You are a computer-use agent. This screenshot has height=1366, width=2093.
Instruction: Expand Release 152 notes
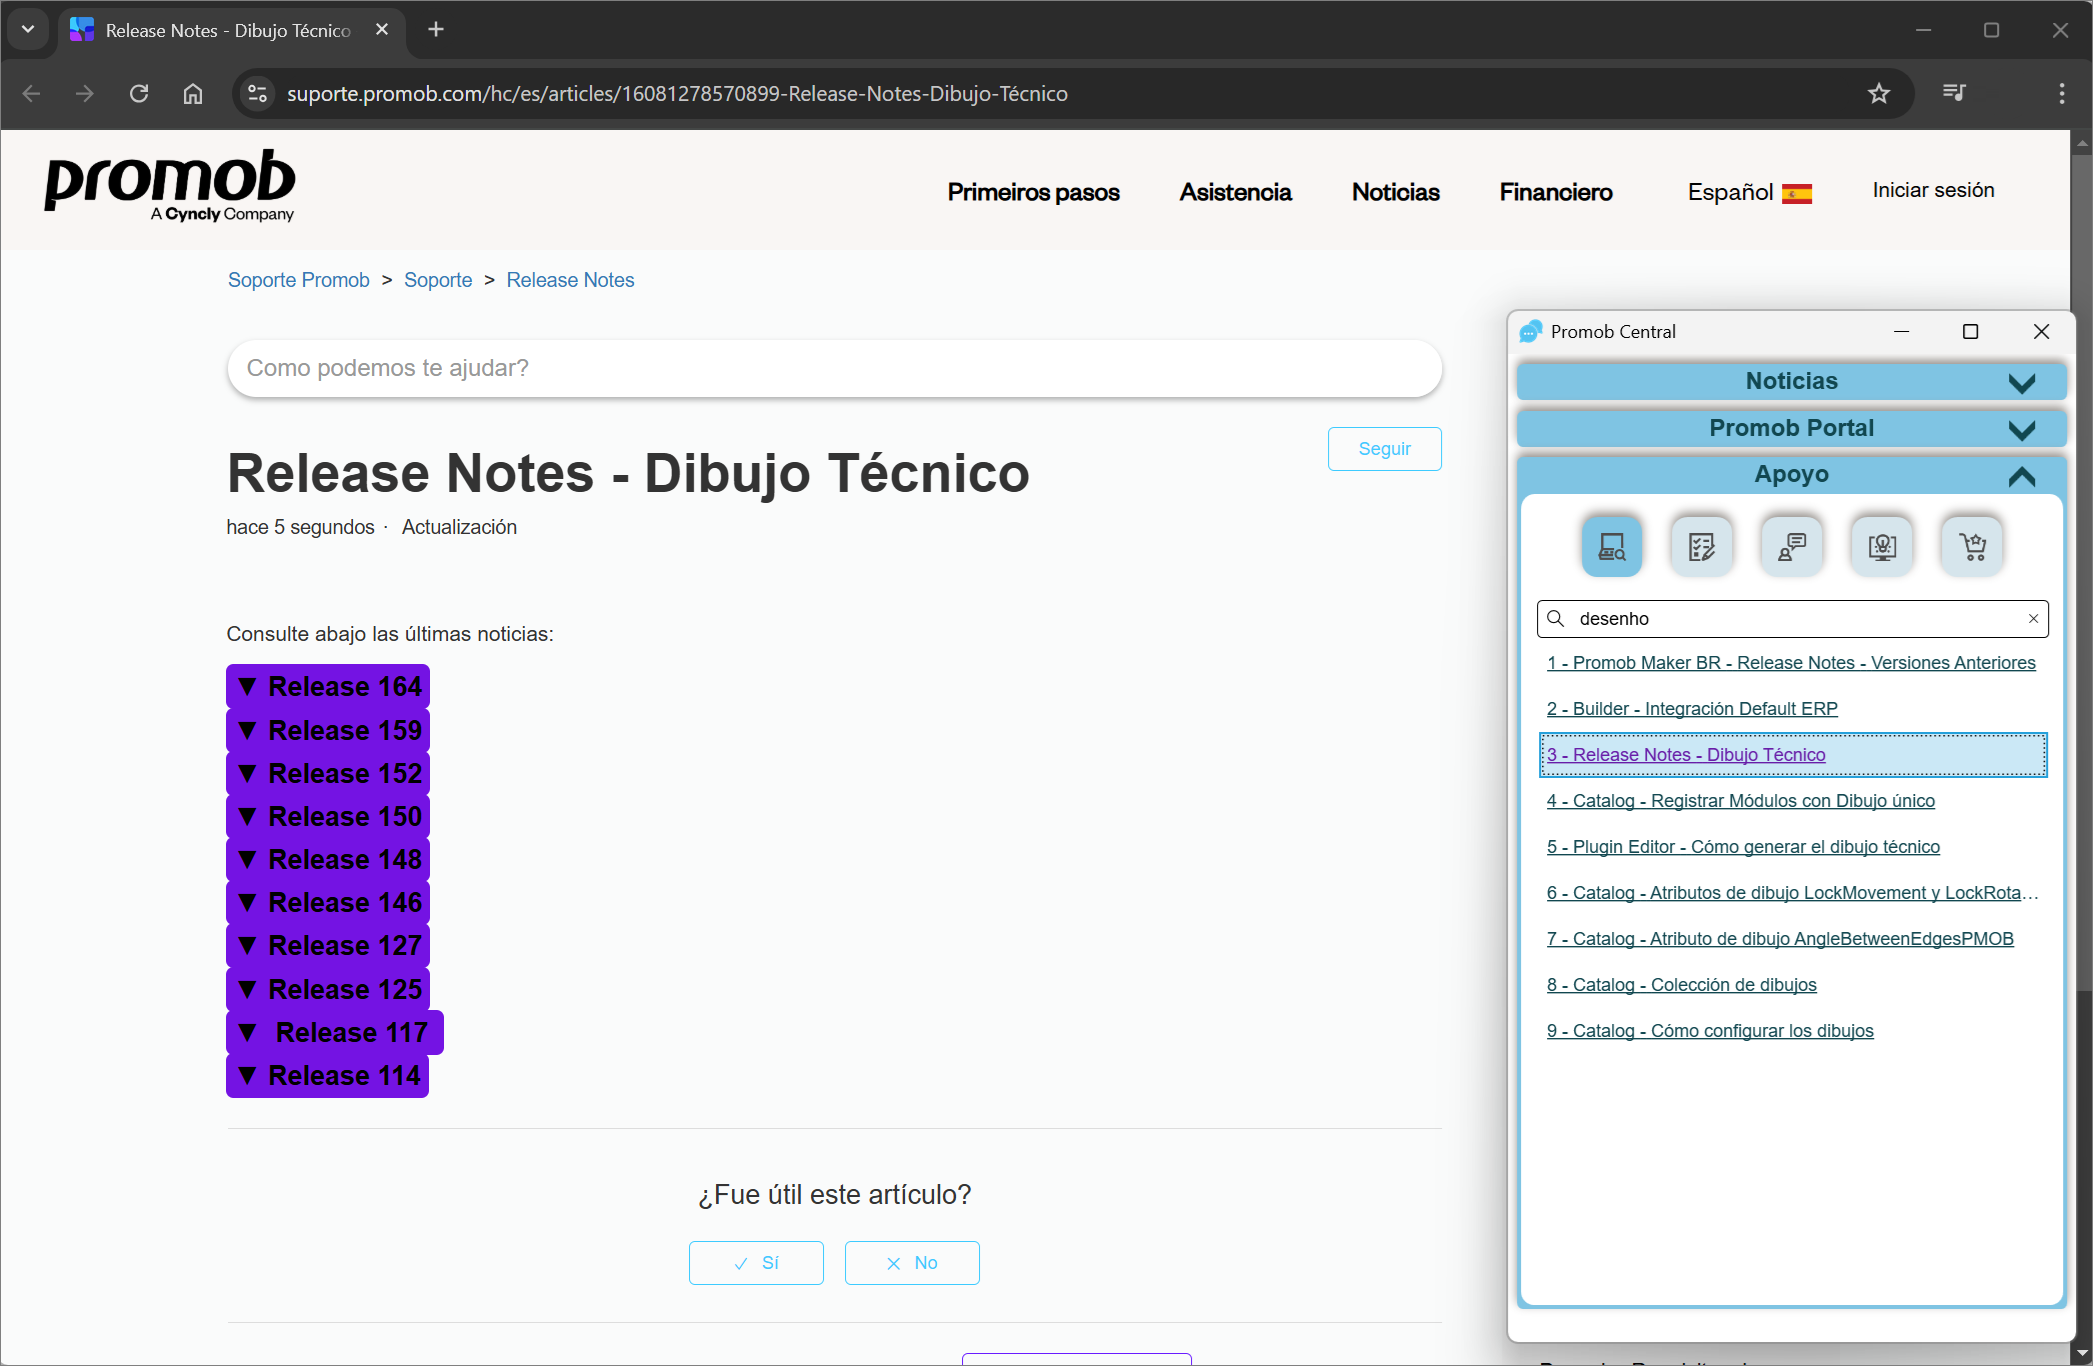point(328,773)
